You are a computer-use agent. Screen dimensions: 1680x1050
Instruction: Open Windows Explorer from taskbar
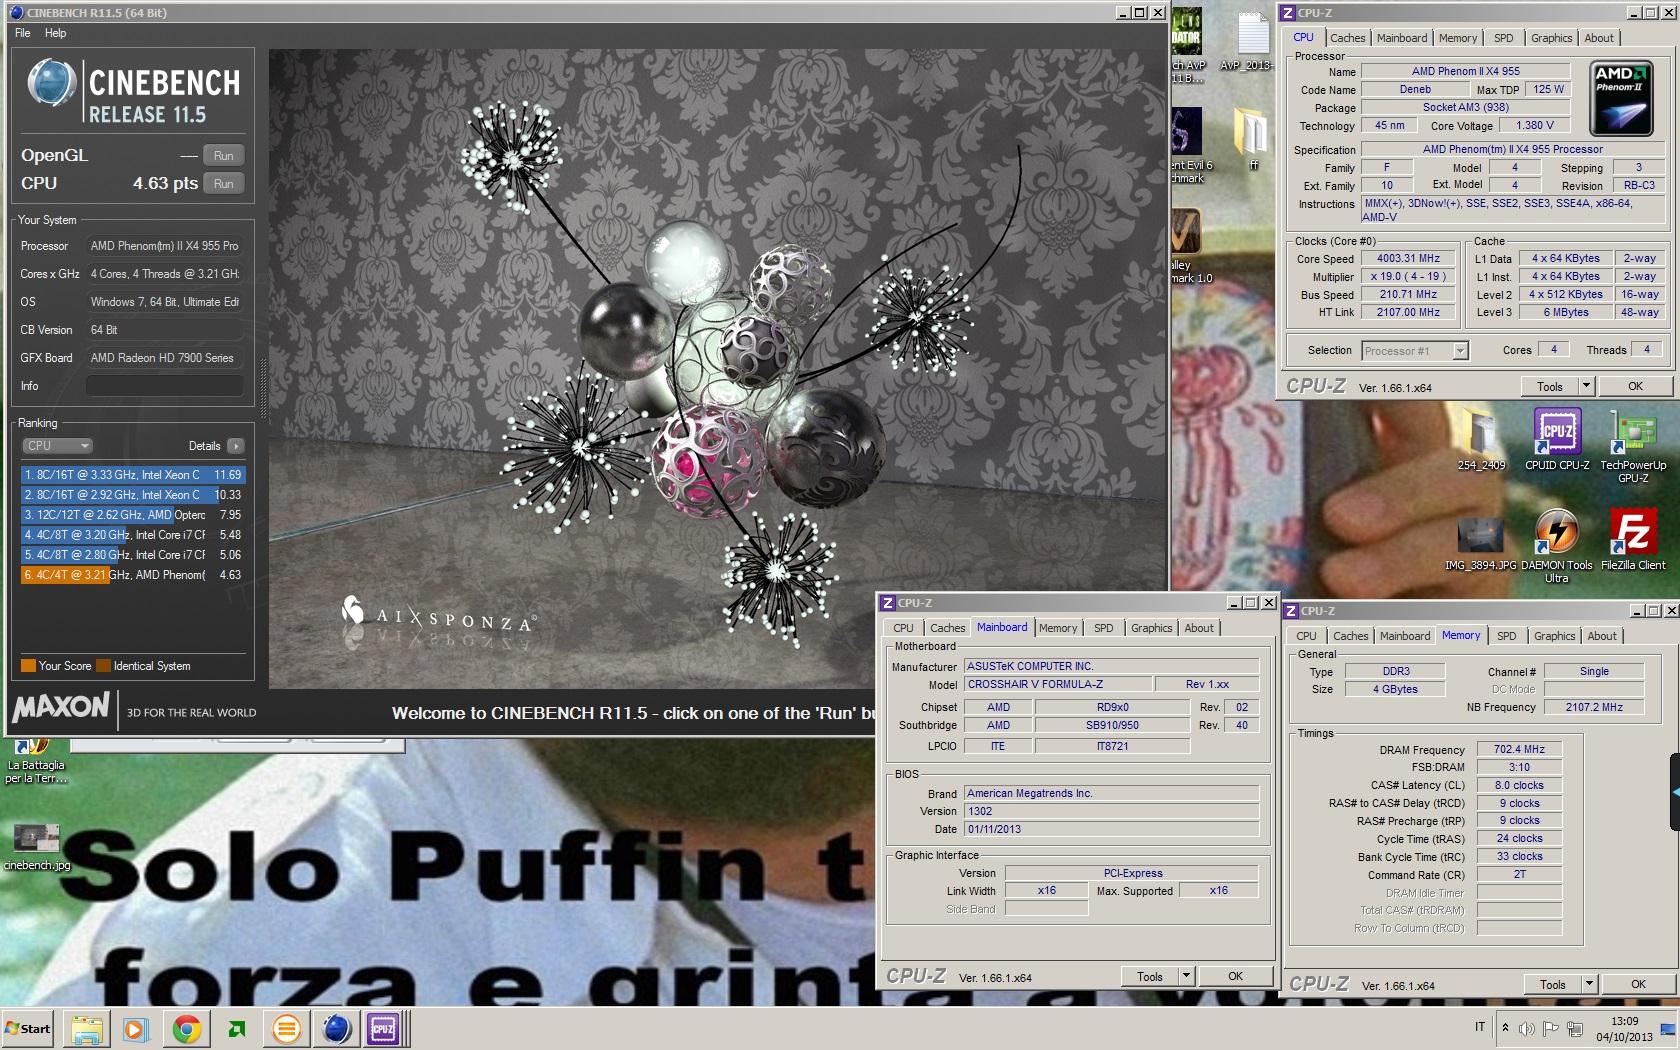(87, 1029)
